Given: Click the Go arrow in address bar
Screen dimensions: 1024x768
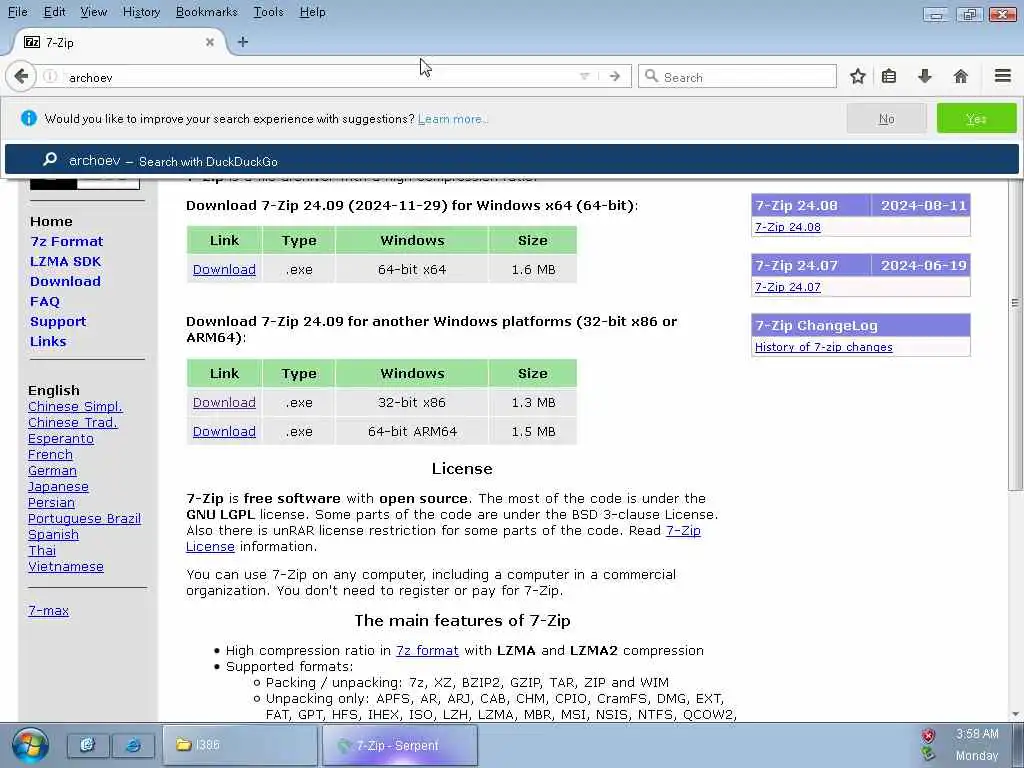Looking at the screenshot, I should (x=615, y=76).
